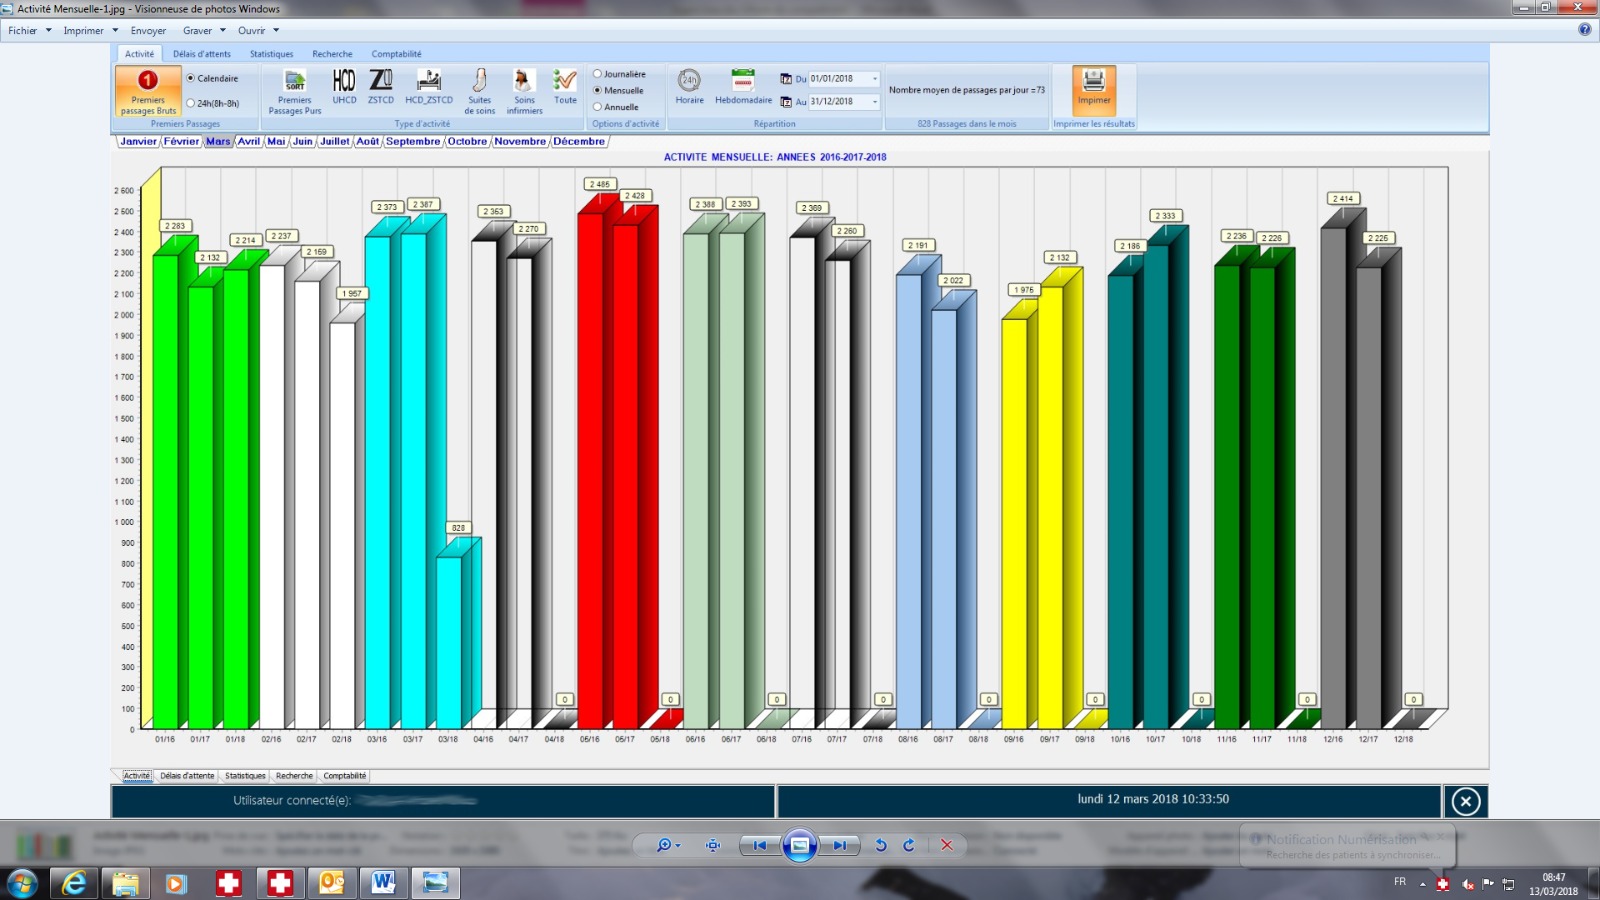Select Soins infirmiers nurse icon
Viewport: 1600px width, 900px height.
click(x=524, y=91)
